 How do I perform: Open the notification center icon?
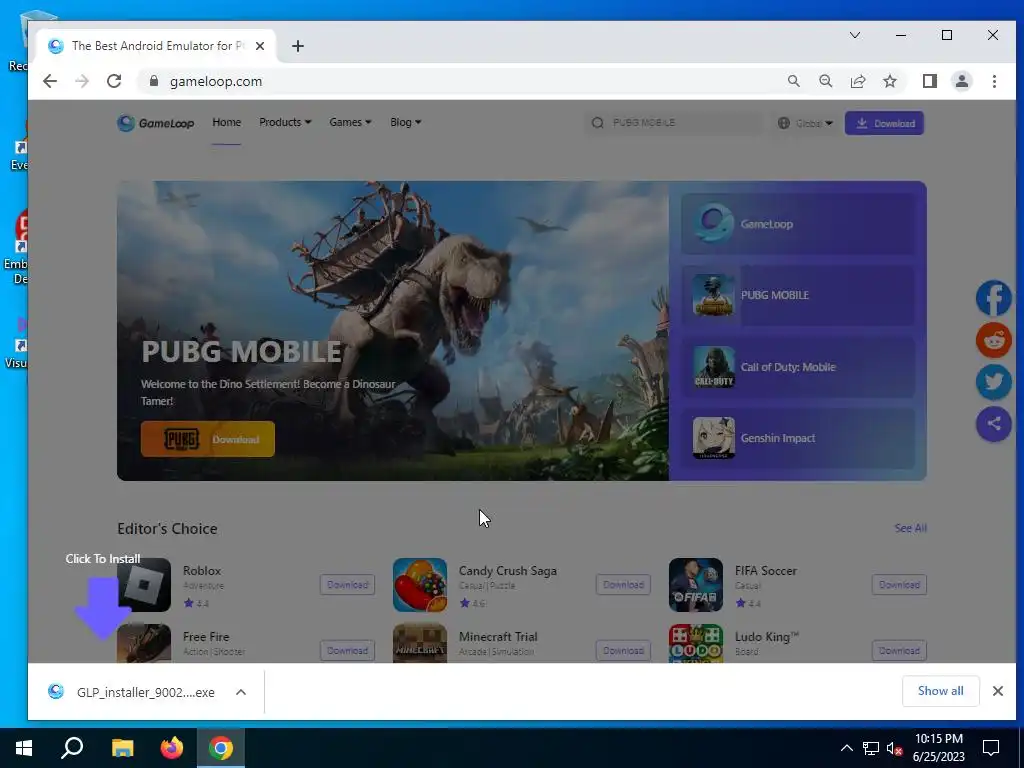tap(991, 748)
